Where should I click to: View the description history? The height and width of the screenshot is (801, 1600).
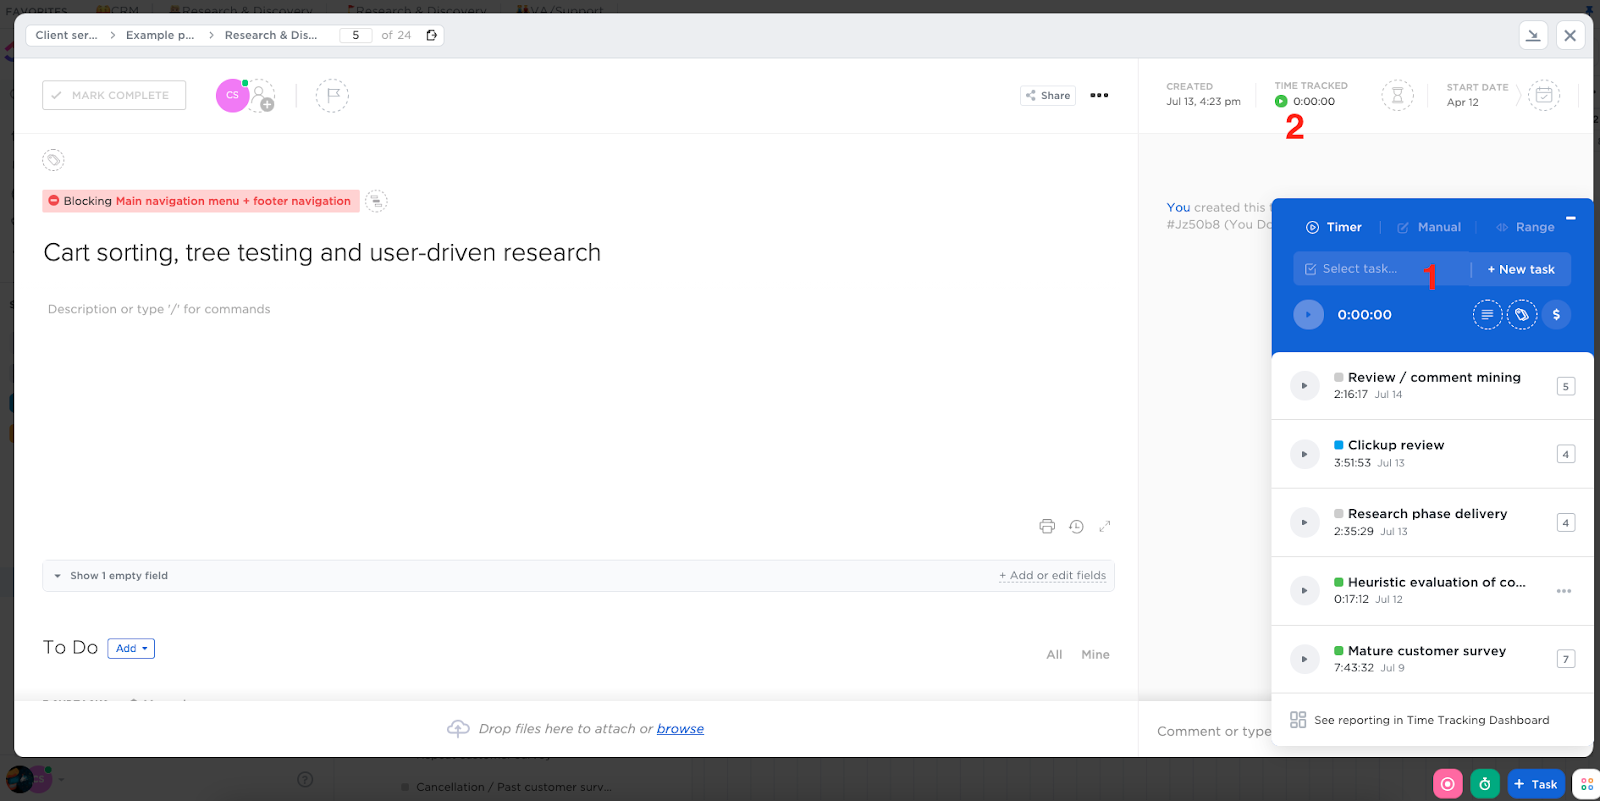coord(1076,526)
